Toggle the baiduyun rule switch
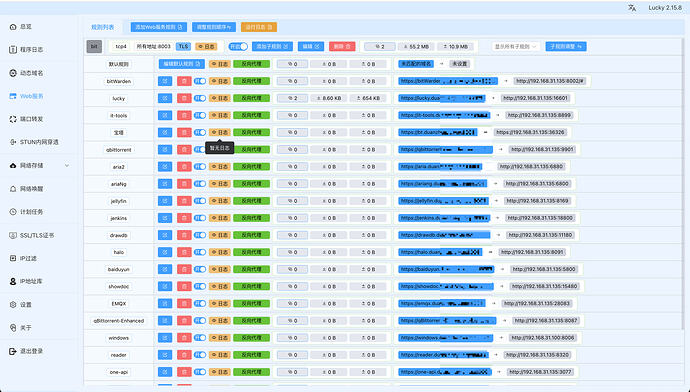 click(x=200, y=269)
